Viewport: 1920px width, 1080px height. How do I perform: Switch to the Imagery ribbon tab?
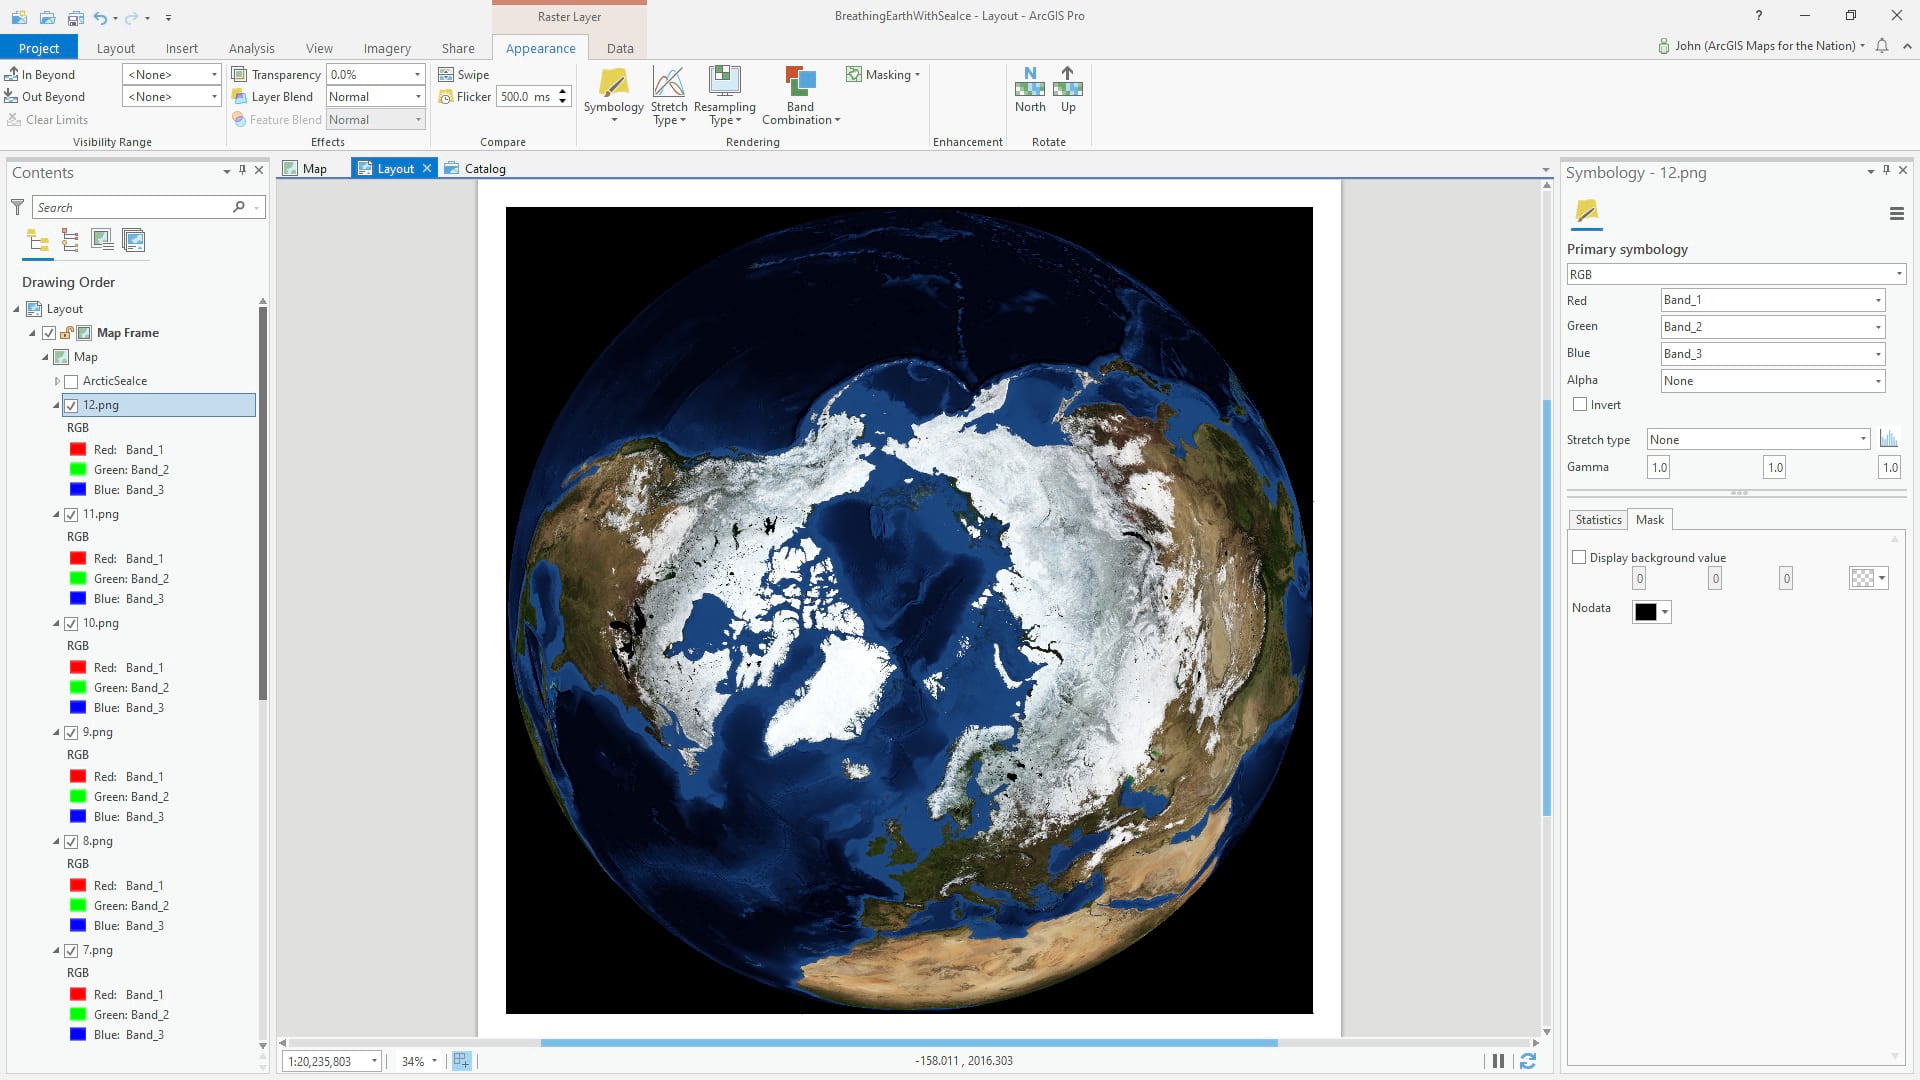pyautogui.click(x=386, y=48)
